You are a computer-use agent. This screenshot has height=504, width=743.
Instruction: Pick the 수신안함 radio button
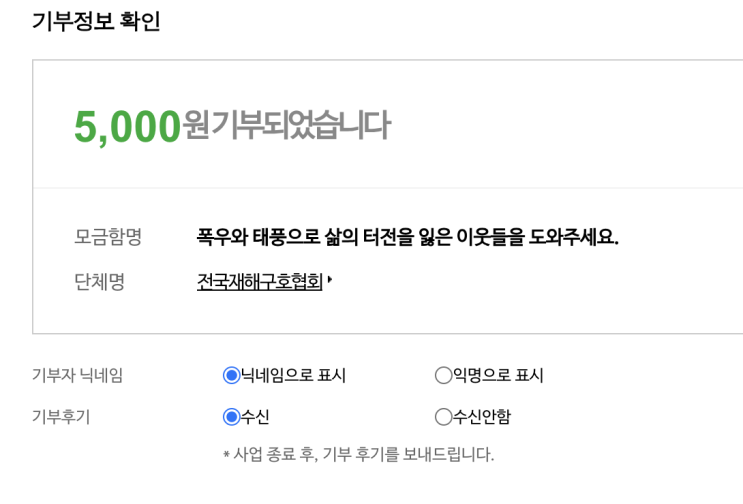click(x=443, y=417)
